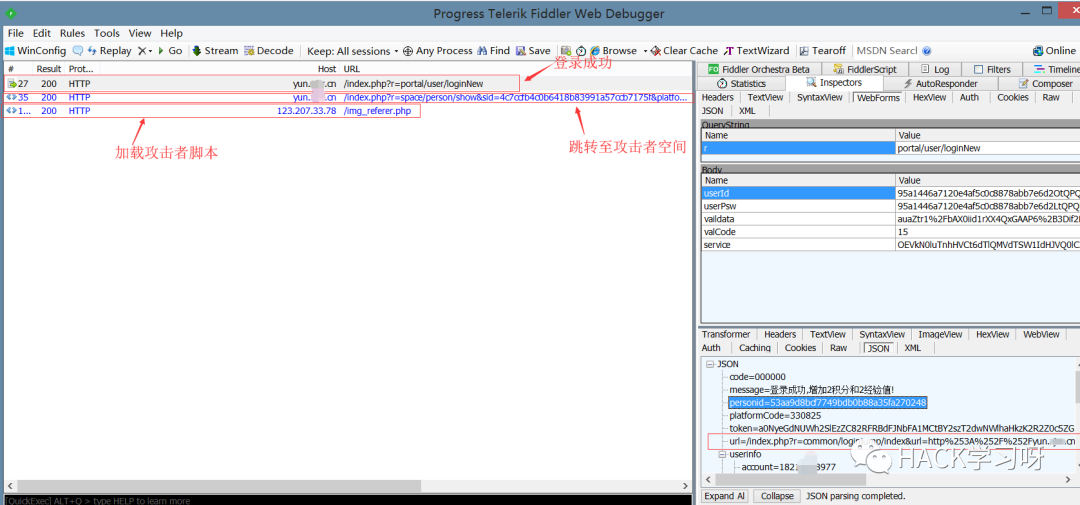This screenshot has height=505, width=1080.
Task: Click the comment speech bubble icon
Action: click(78, 51)
